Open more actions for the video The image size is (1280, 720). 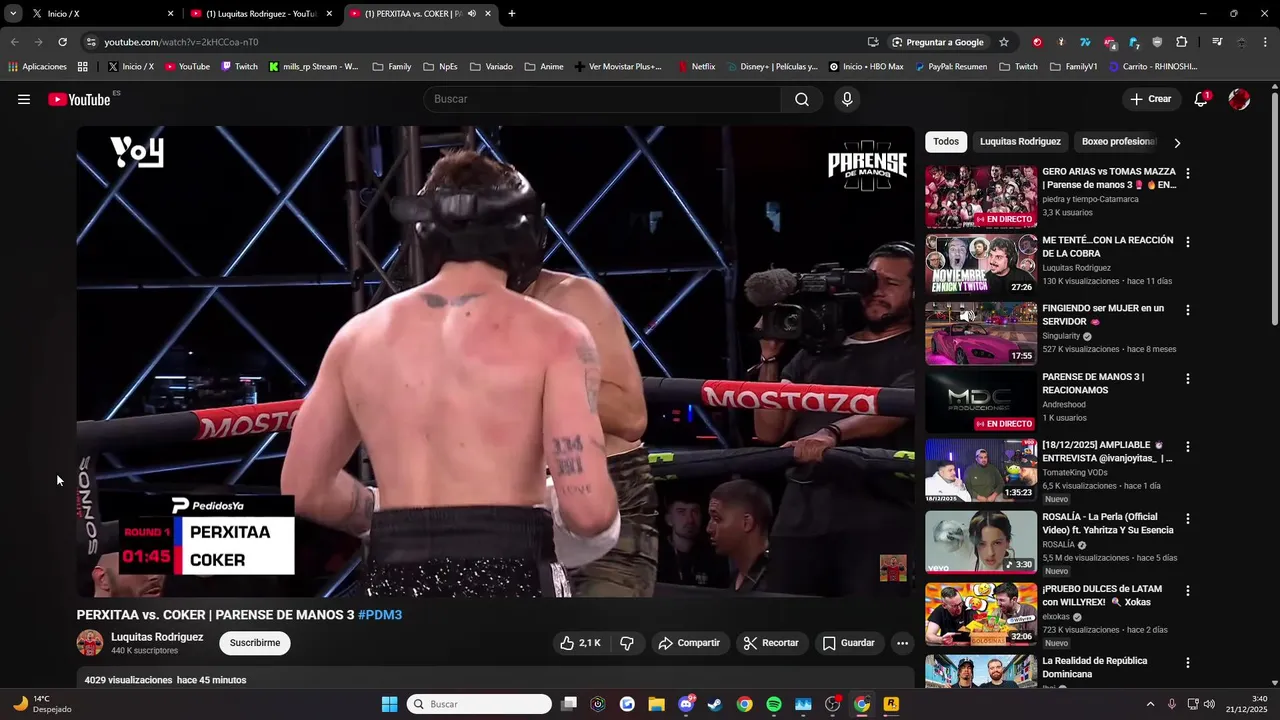pos(902,643)
